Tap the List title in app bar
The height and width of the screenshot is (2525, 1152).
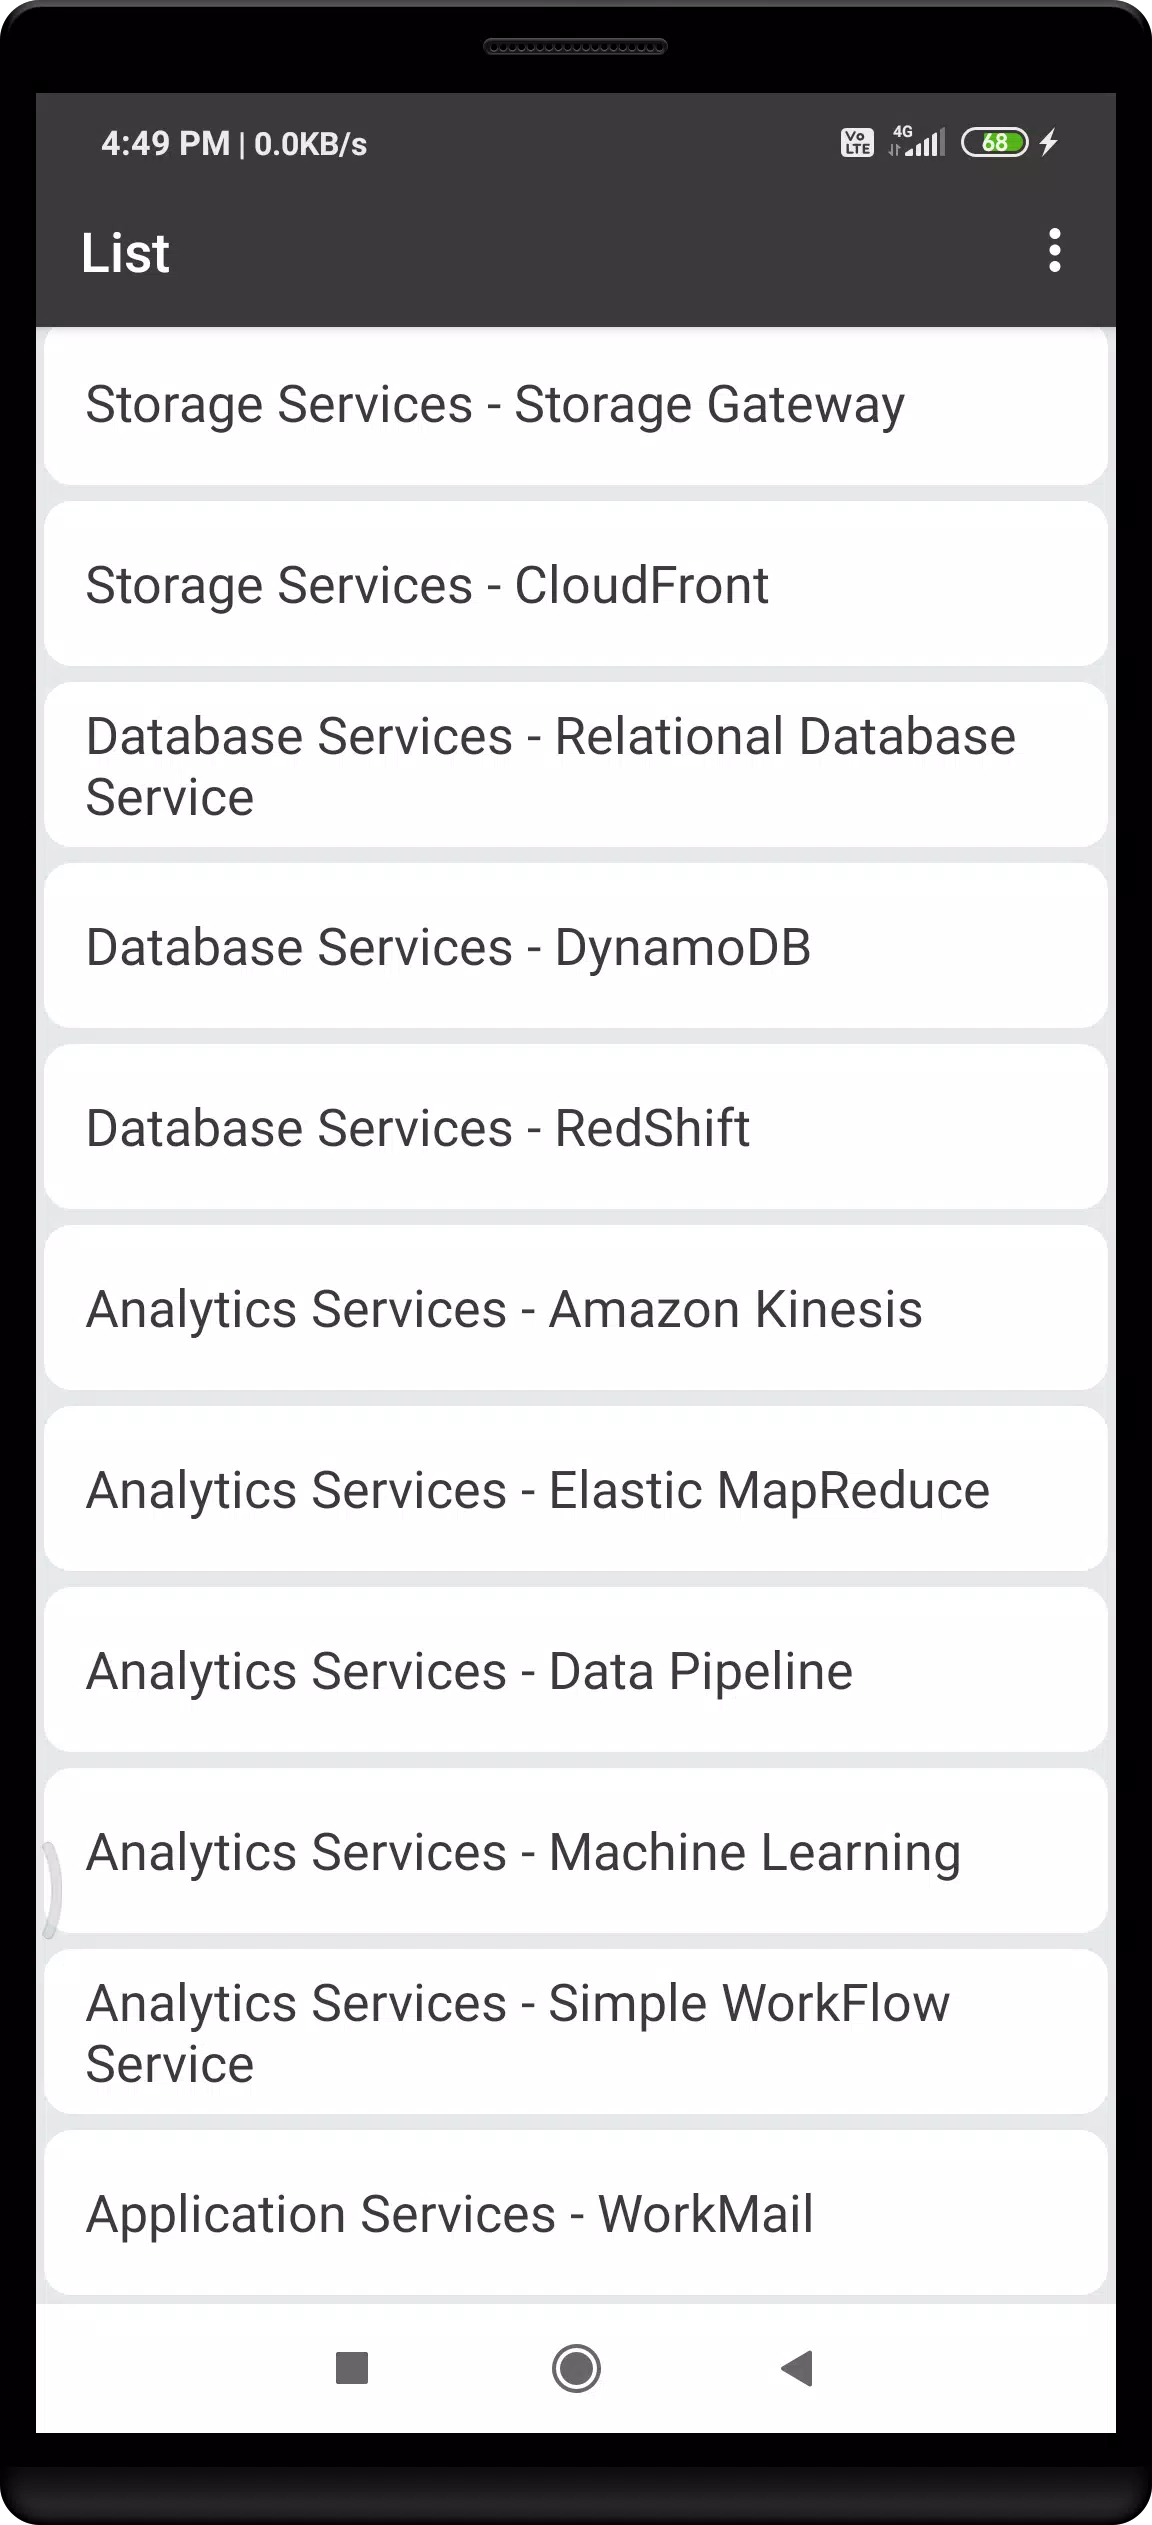pos(125,252)
